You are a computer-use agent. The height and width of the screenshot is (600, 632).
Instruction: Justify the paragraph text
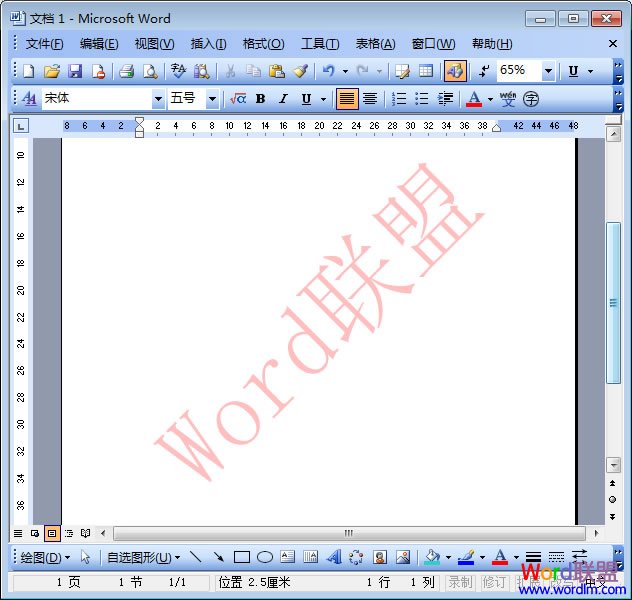pos(347,99)
